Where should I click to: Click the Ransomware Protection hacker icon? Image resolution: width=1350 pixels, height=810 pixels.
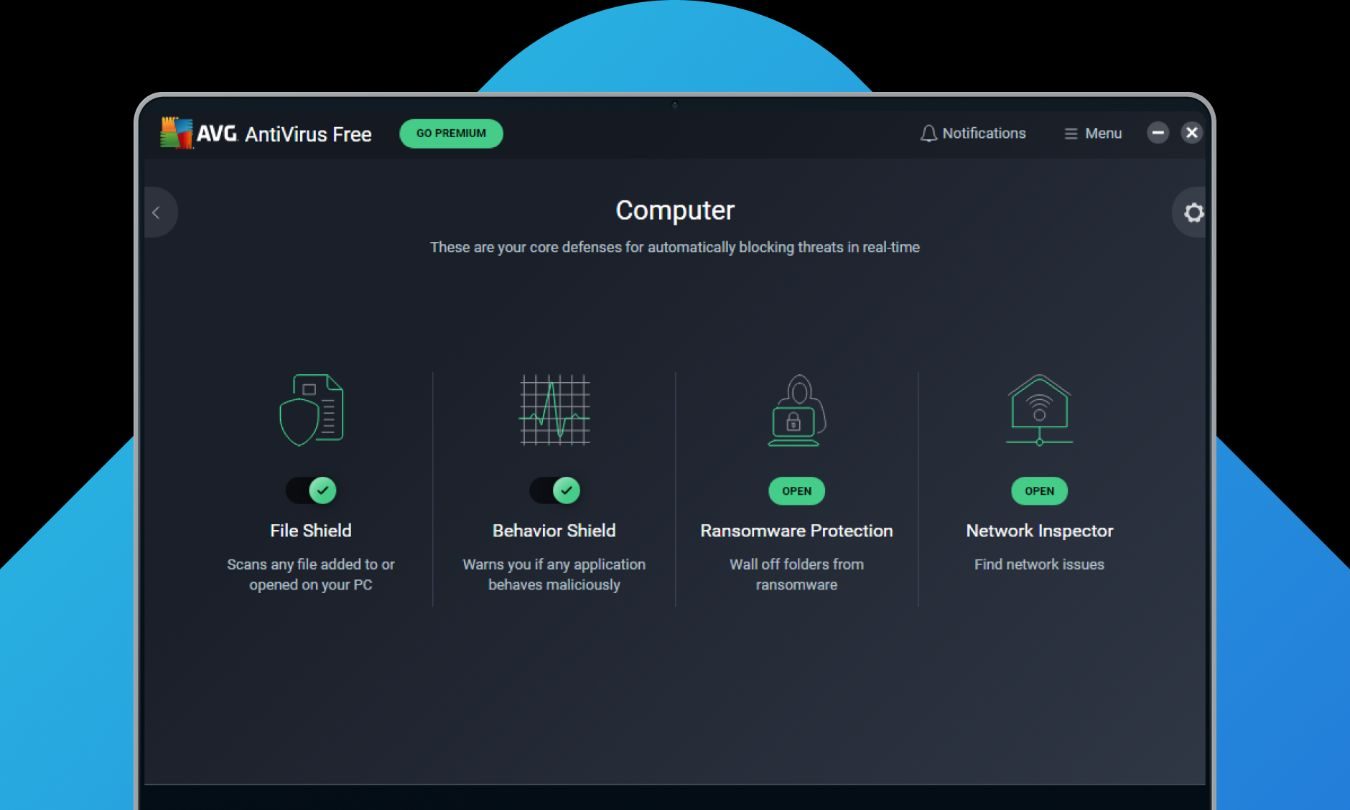point(796,410)
